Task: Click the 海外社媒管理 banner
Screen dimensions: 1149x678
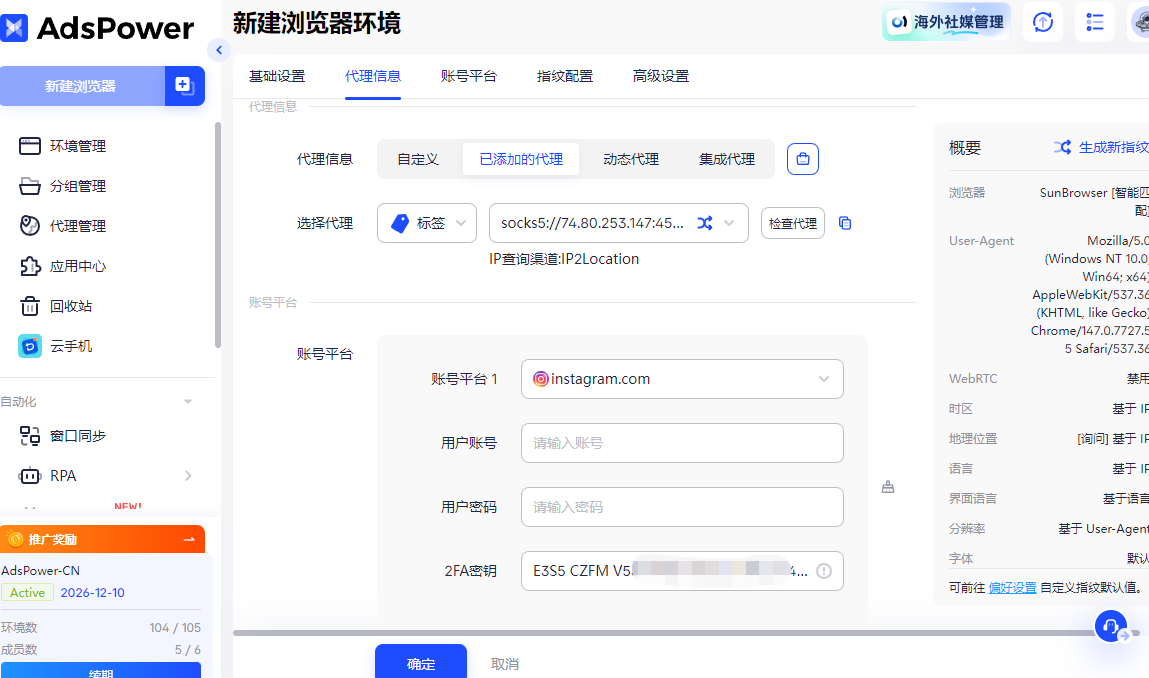Action: pyautogui.click(x=946, y=22)
